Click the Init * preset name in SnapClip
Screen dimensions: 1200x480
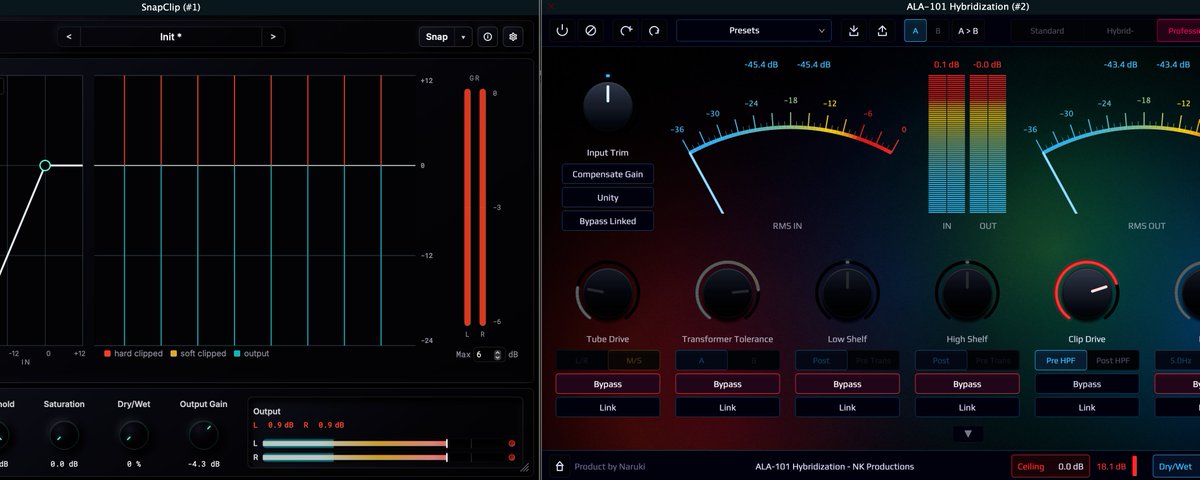[x=171, y=37]
